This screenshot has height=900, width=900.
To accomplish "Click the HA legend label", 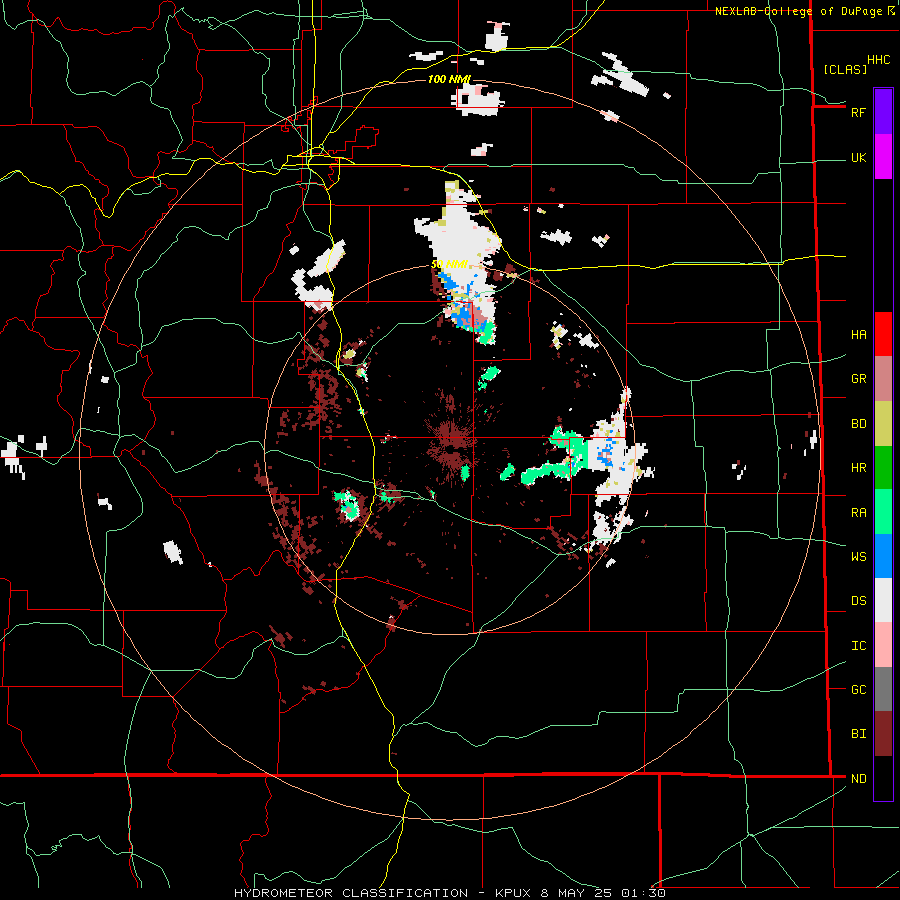I will pos(858,335).
